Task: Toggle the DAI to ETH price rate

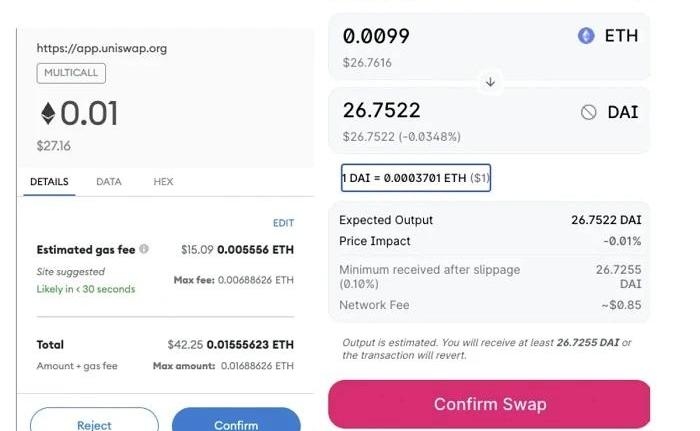Action: point(416,178)
